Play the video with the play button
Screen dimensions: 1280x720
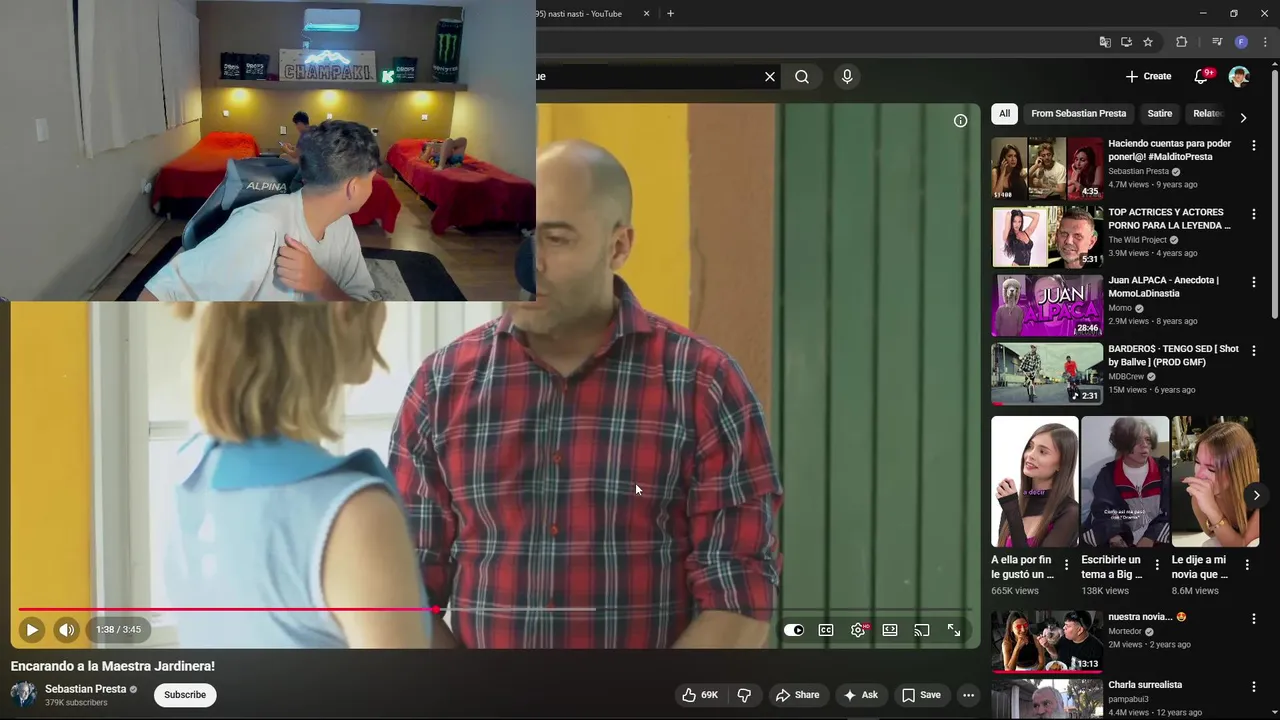(x=31, y=630)
